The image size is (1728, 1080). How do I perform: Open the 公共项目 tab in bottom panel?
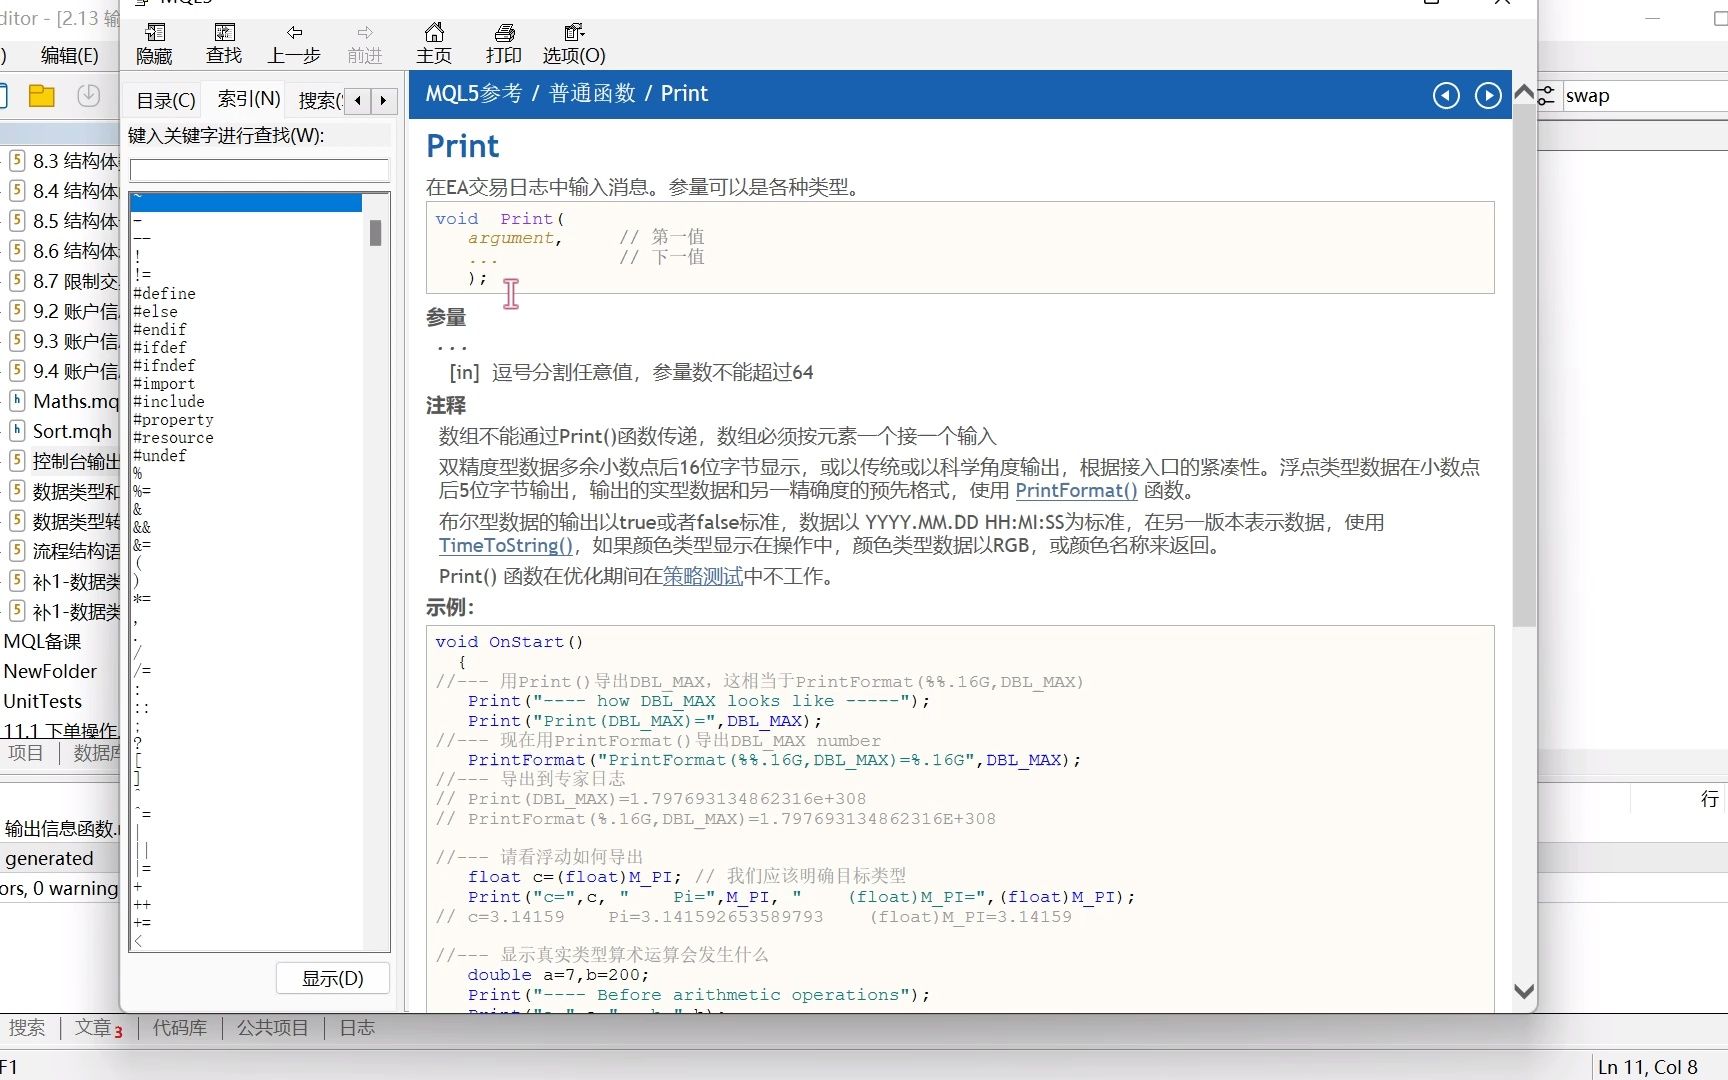click(272, 1028)
